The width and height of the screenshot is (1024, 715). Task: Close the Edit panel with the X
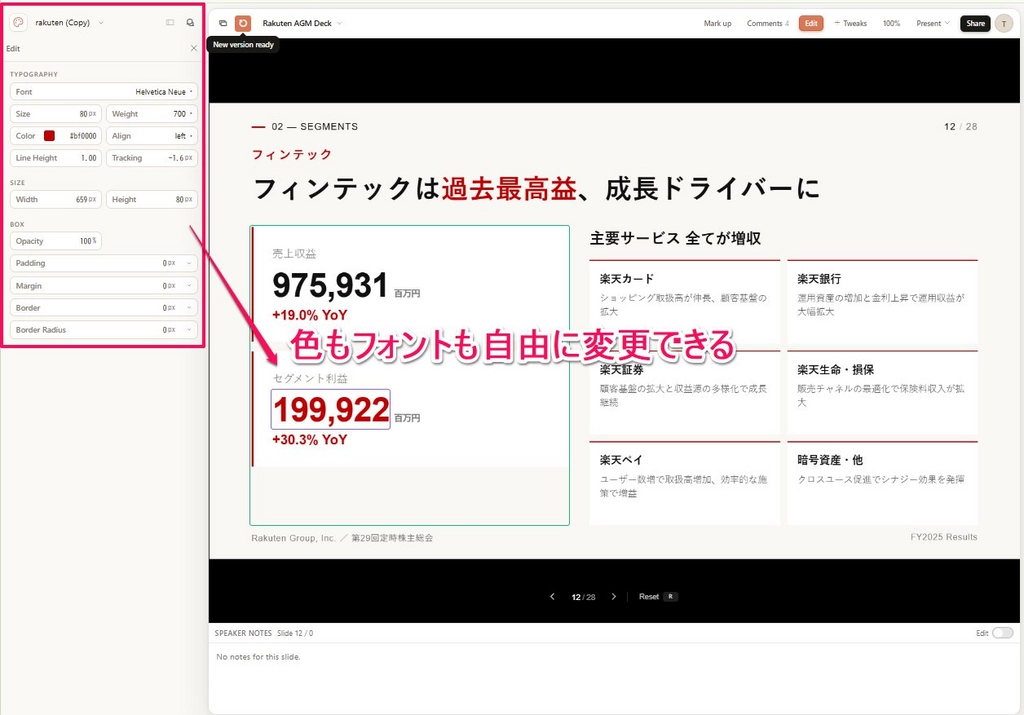pos(193,48)
